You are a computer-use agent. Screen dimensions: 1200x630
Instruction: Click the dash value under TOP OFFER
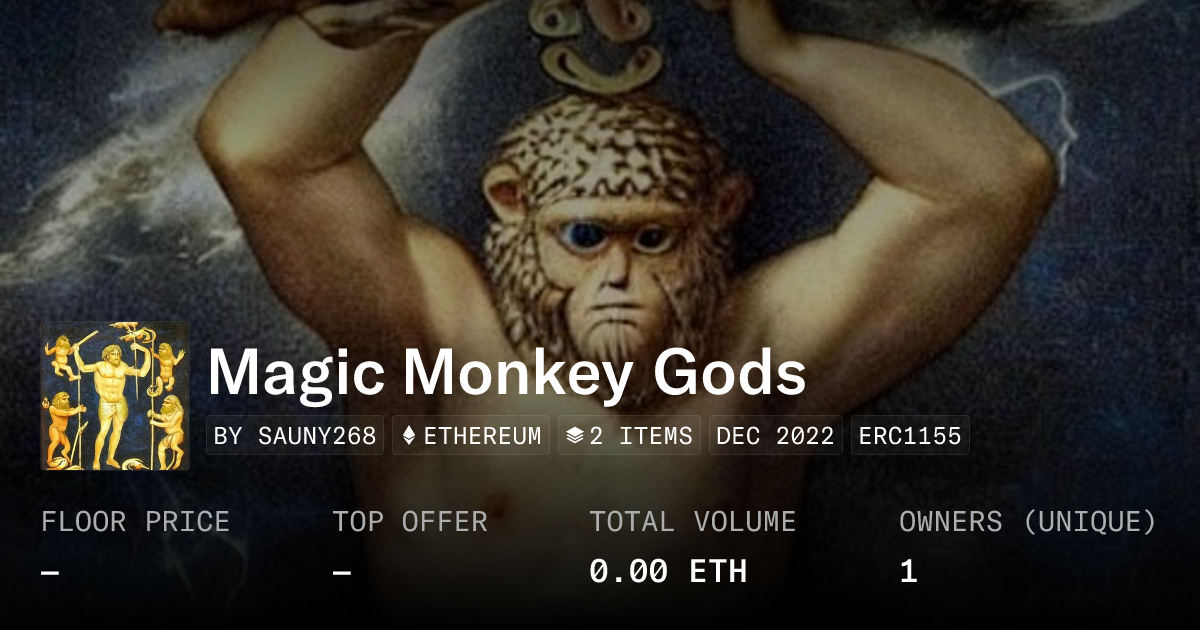click(x=342, y=572)
